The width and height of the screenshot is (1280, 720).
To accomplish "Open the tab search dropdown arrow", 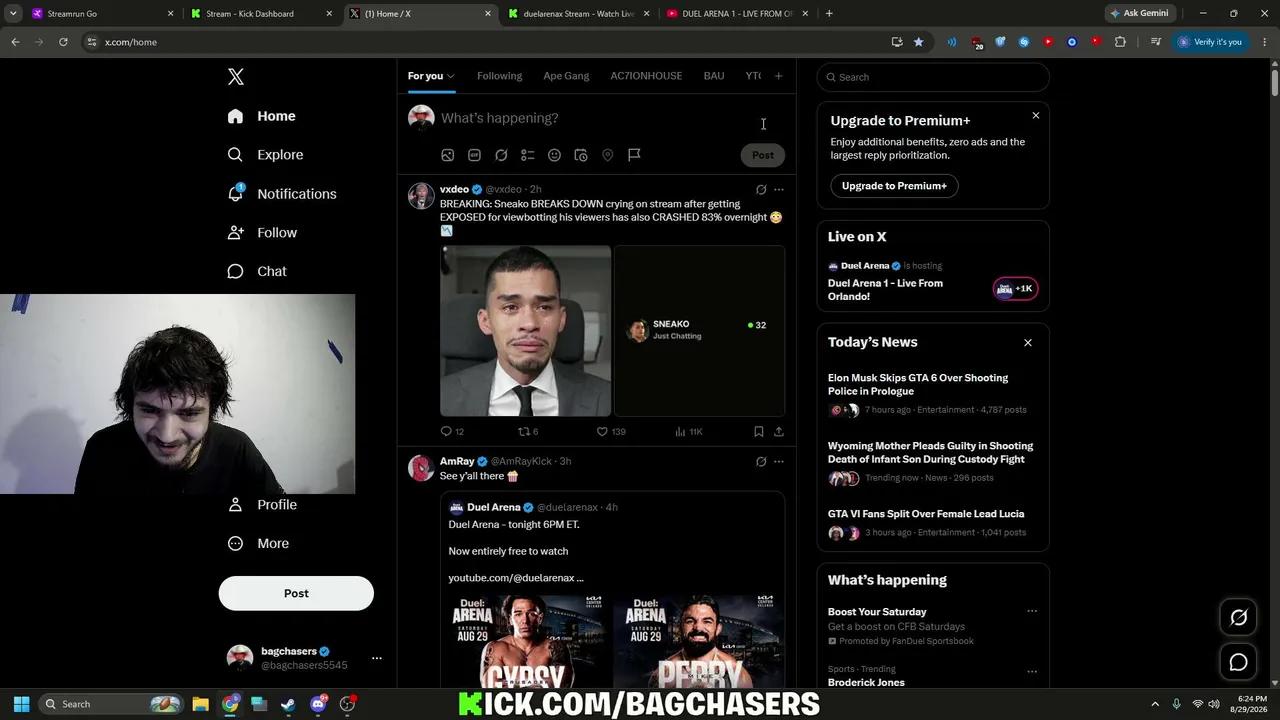I will (11, 14).
